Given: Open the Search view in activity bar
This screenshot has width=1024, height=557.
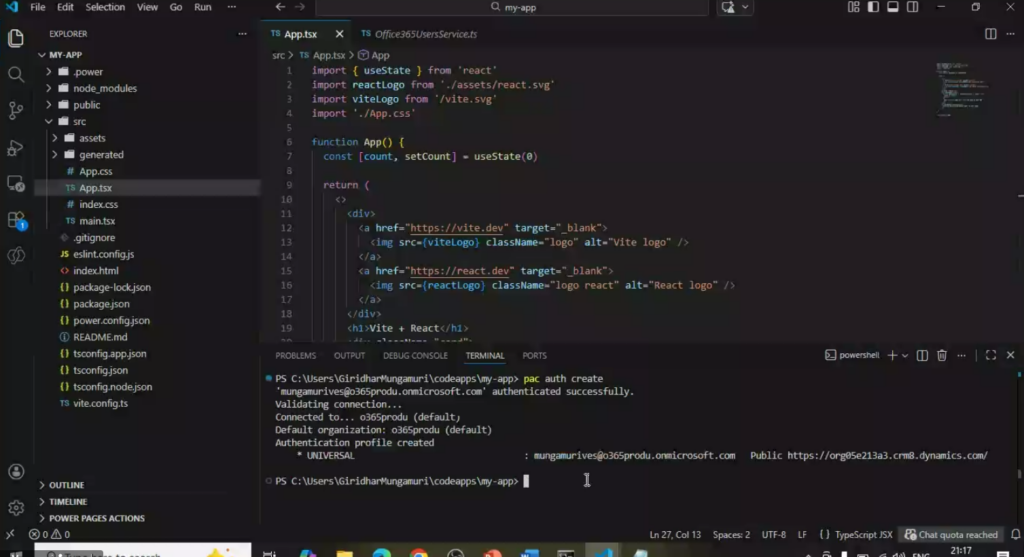Looking at the screenshot, I should coord(16,75).
